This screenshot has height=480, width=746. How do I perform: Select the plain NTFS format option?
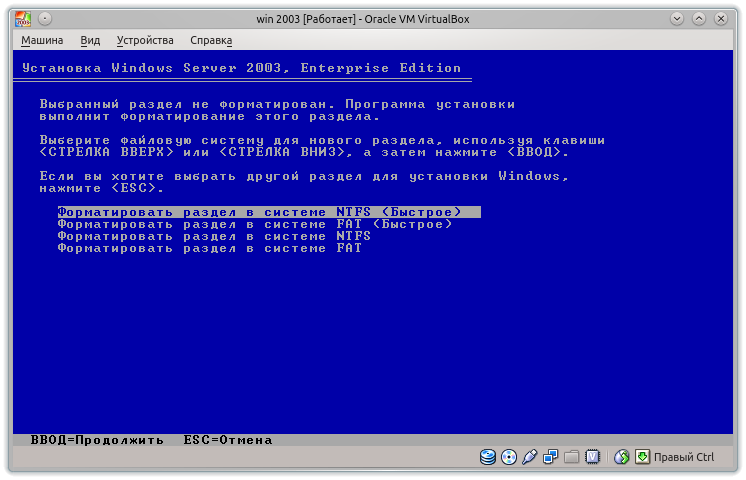tap(214, 236)
